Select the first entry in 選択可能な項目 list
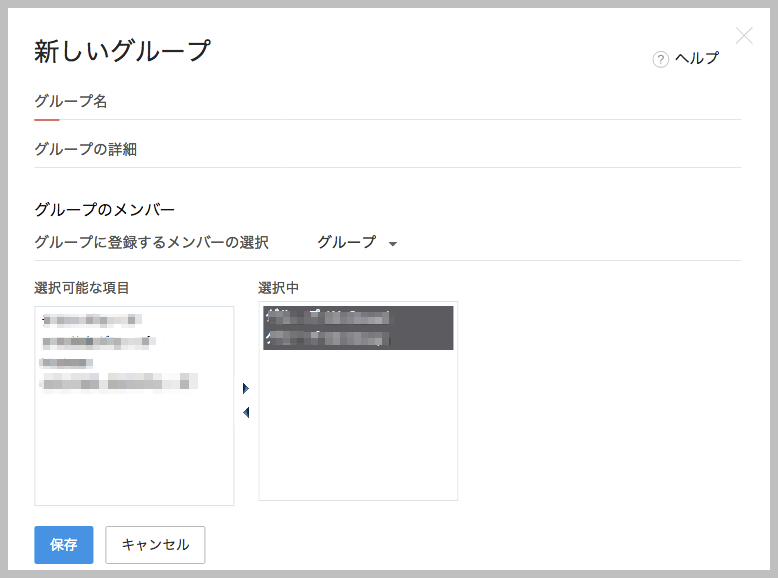The width and height of the screenshot is (778, 578). pos(92,321)
